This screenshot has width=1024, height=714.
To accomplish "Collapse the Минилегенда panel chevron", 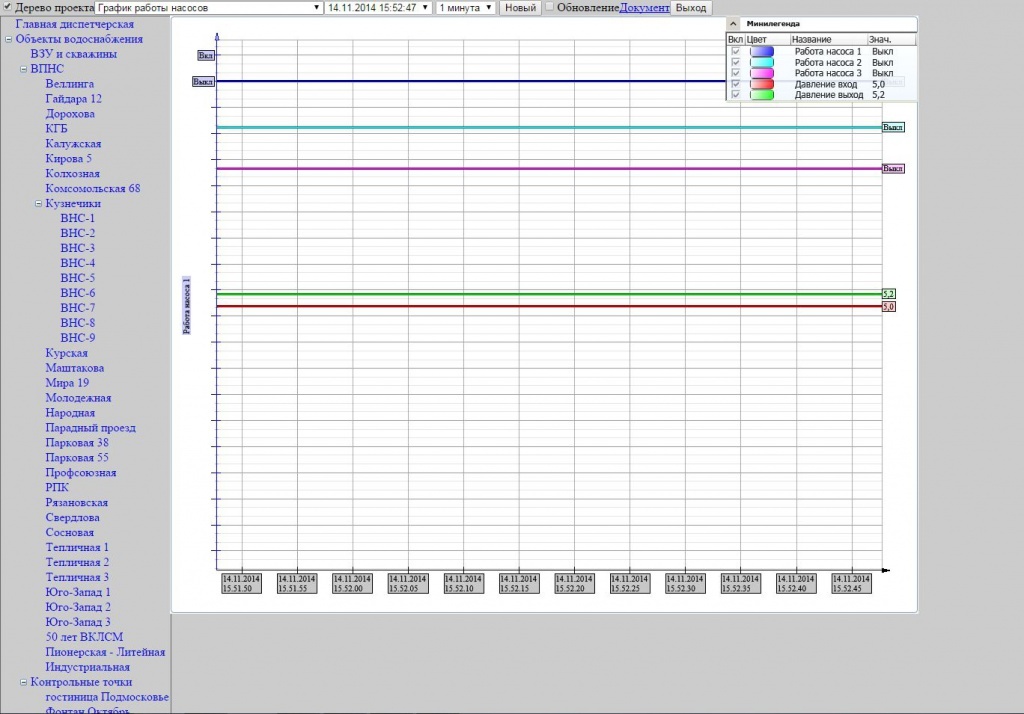I will (733, 23).
